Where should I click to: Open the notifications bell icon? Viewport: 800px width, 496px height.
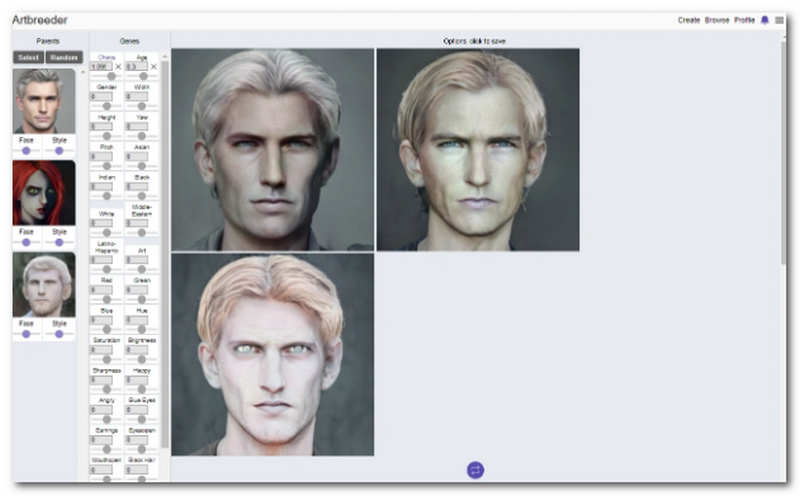(x=765, y=20)
